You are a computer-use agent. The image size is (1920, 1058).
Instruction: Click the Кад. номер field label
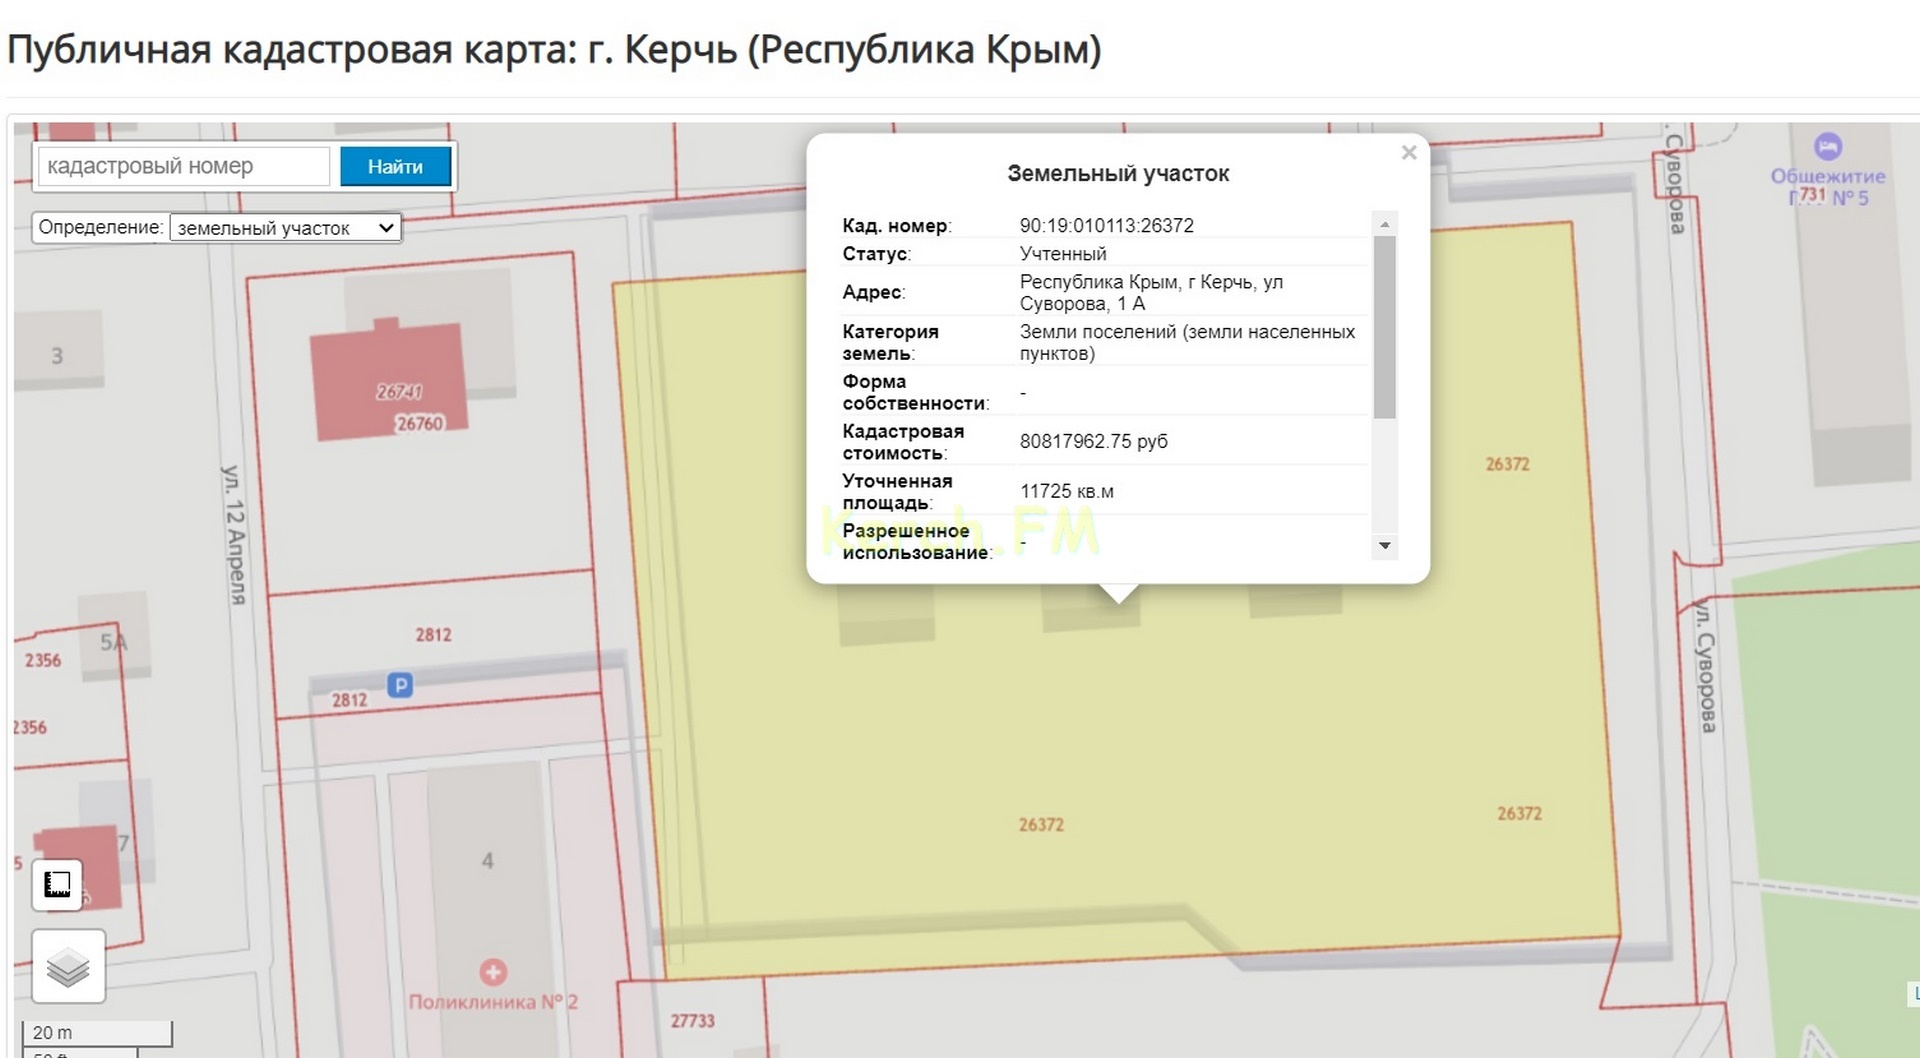897,226
